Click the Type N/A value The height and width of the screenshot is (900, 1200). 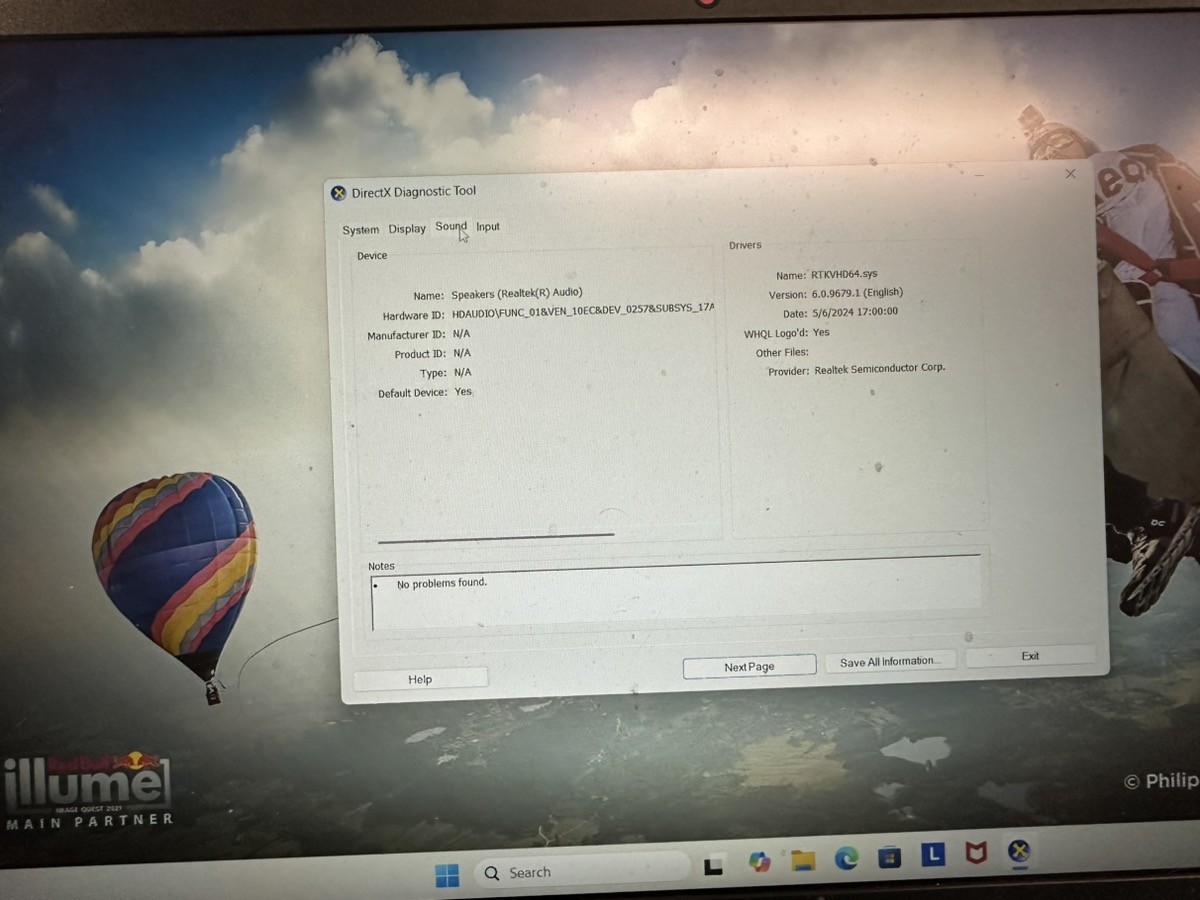tap(462, 372)
